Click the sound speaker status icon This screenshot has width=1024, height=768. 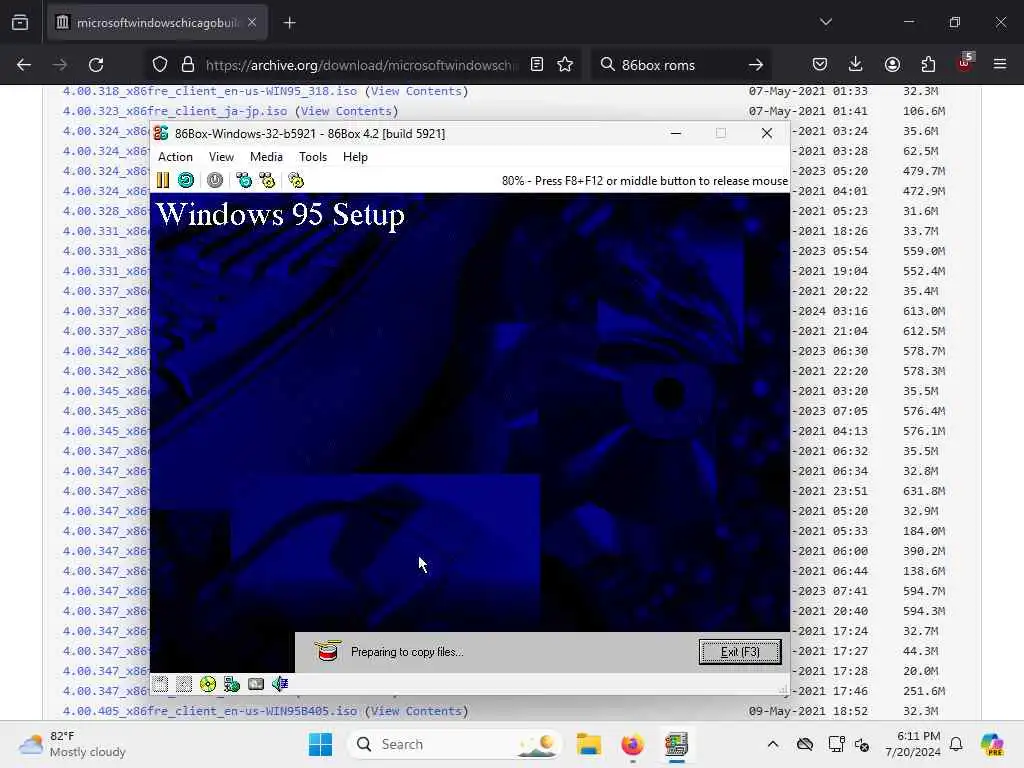[x=280, y=684]
